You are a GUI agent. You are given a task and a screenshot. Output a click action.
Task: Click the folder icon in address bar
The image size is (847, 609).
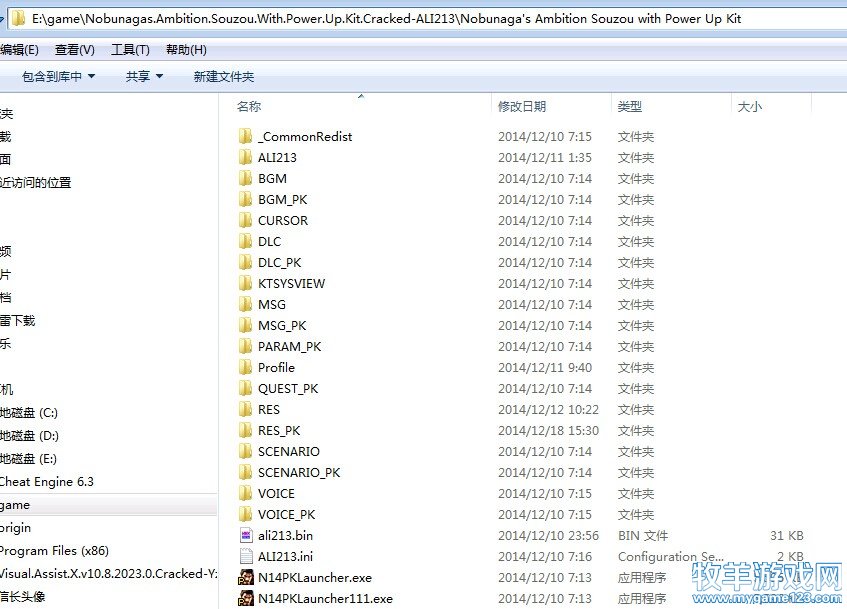coord(18,18)
